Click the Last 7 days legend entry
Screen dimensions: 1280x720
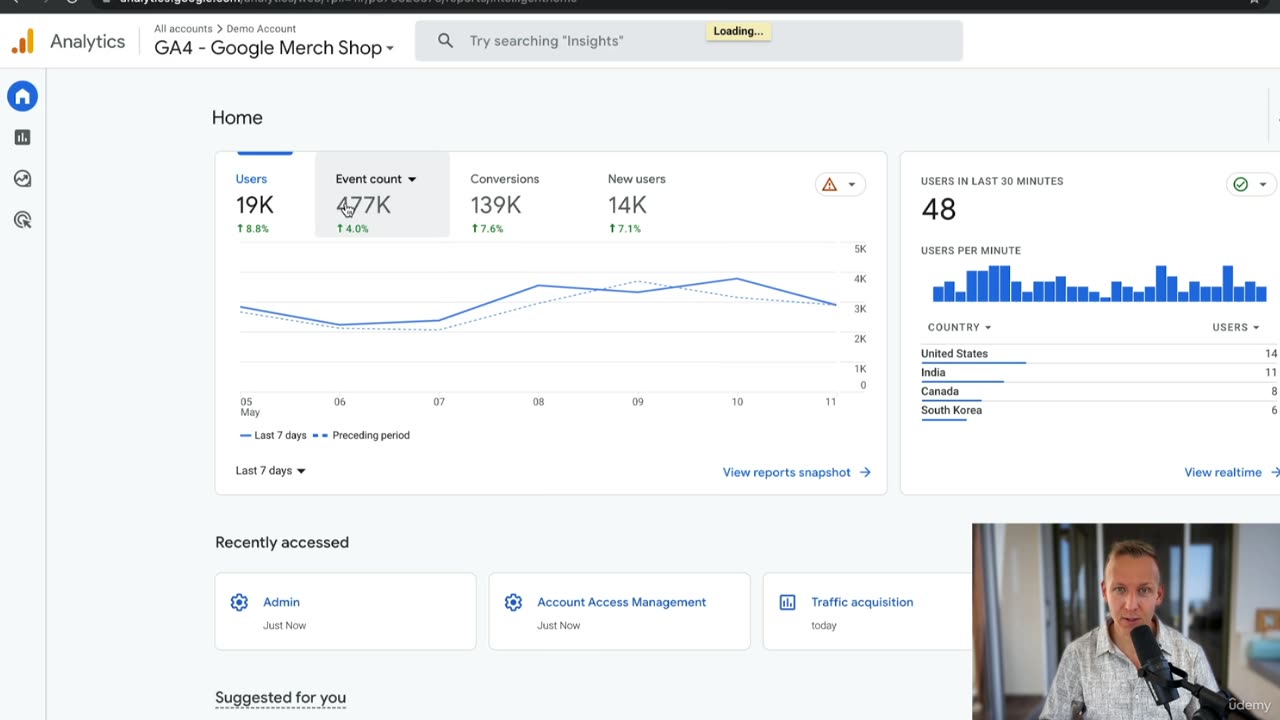[x=273, y=435]
